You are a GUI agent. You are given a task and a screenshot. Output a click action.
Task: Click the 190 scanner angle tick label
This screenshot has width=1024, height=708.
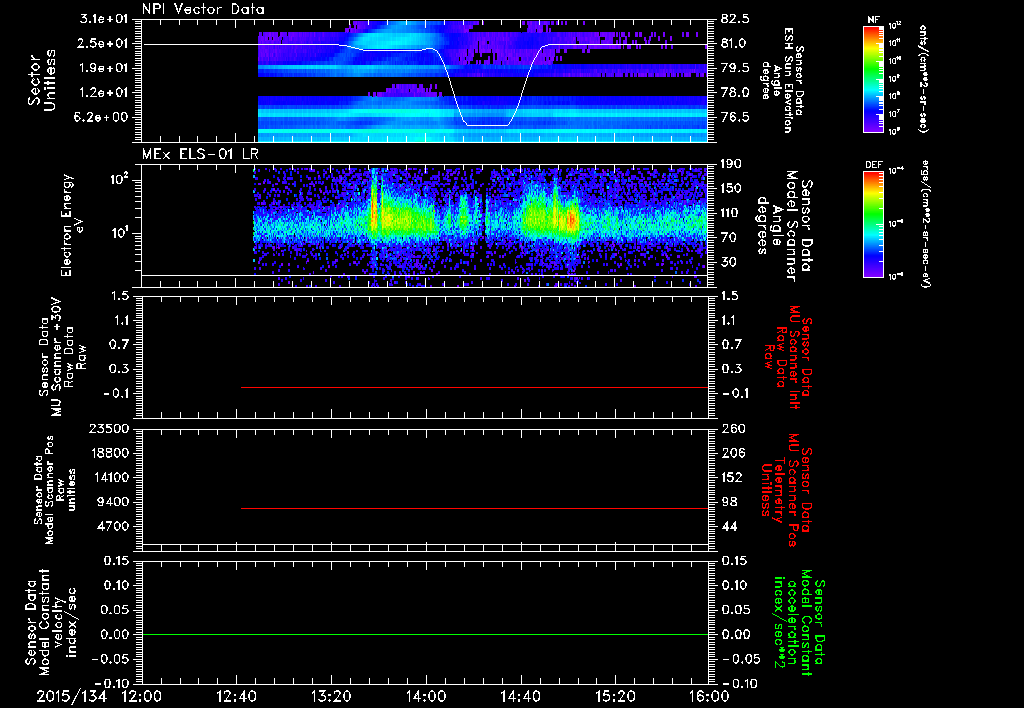[x=731, y=164]
